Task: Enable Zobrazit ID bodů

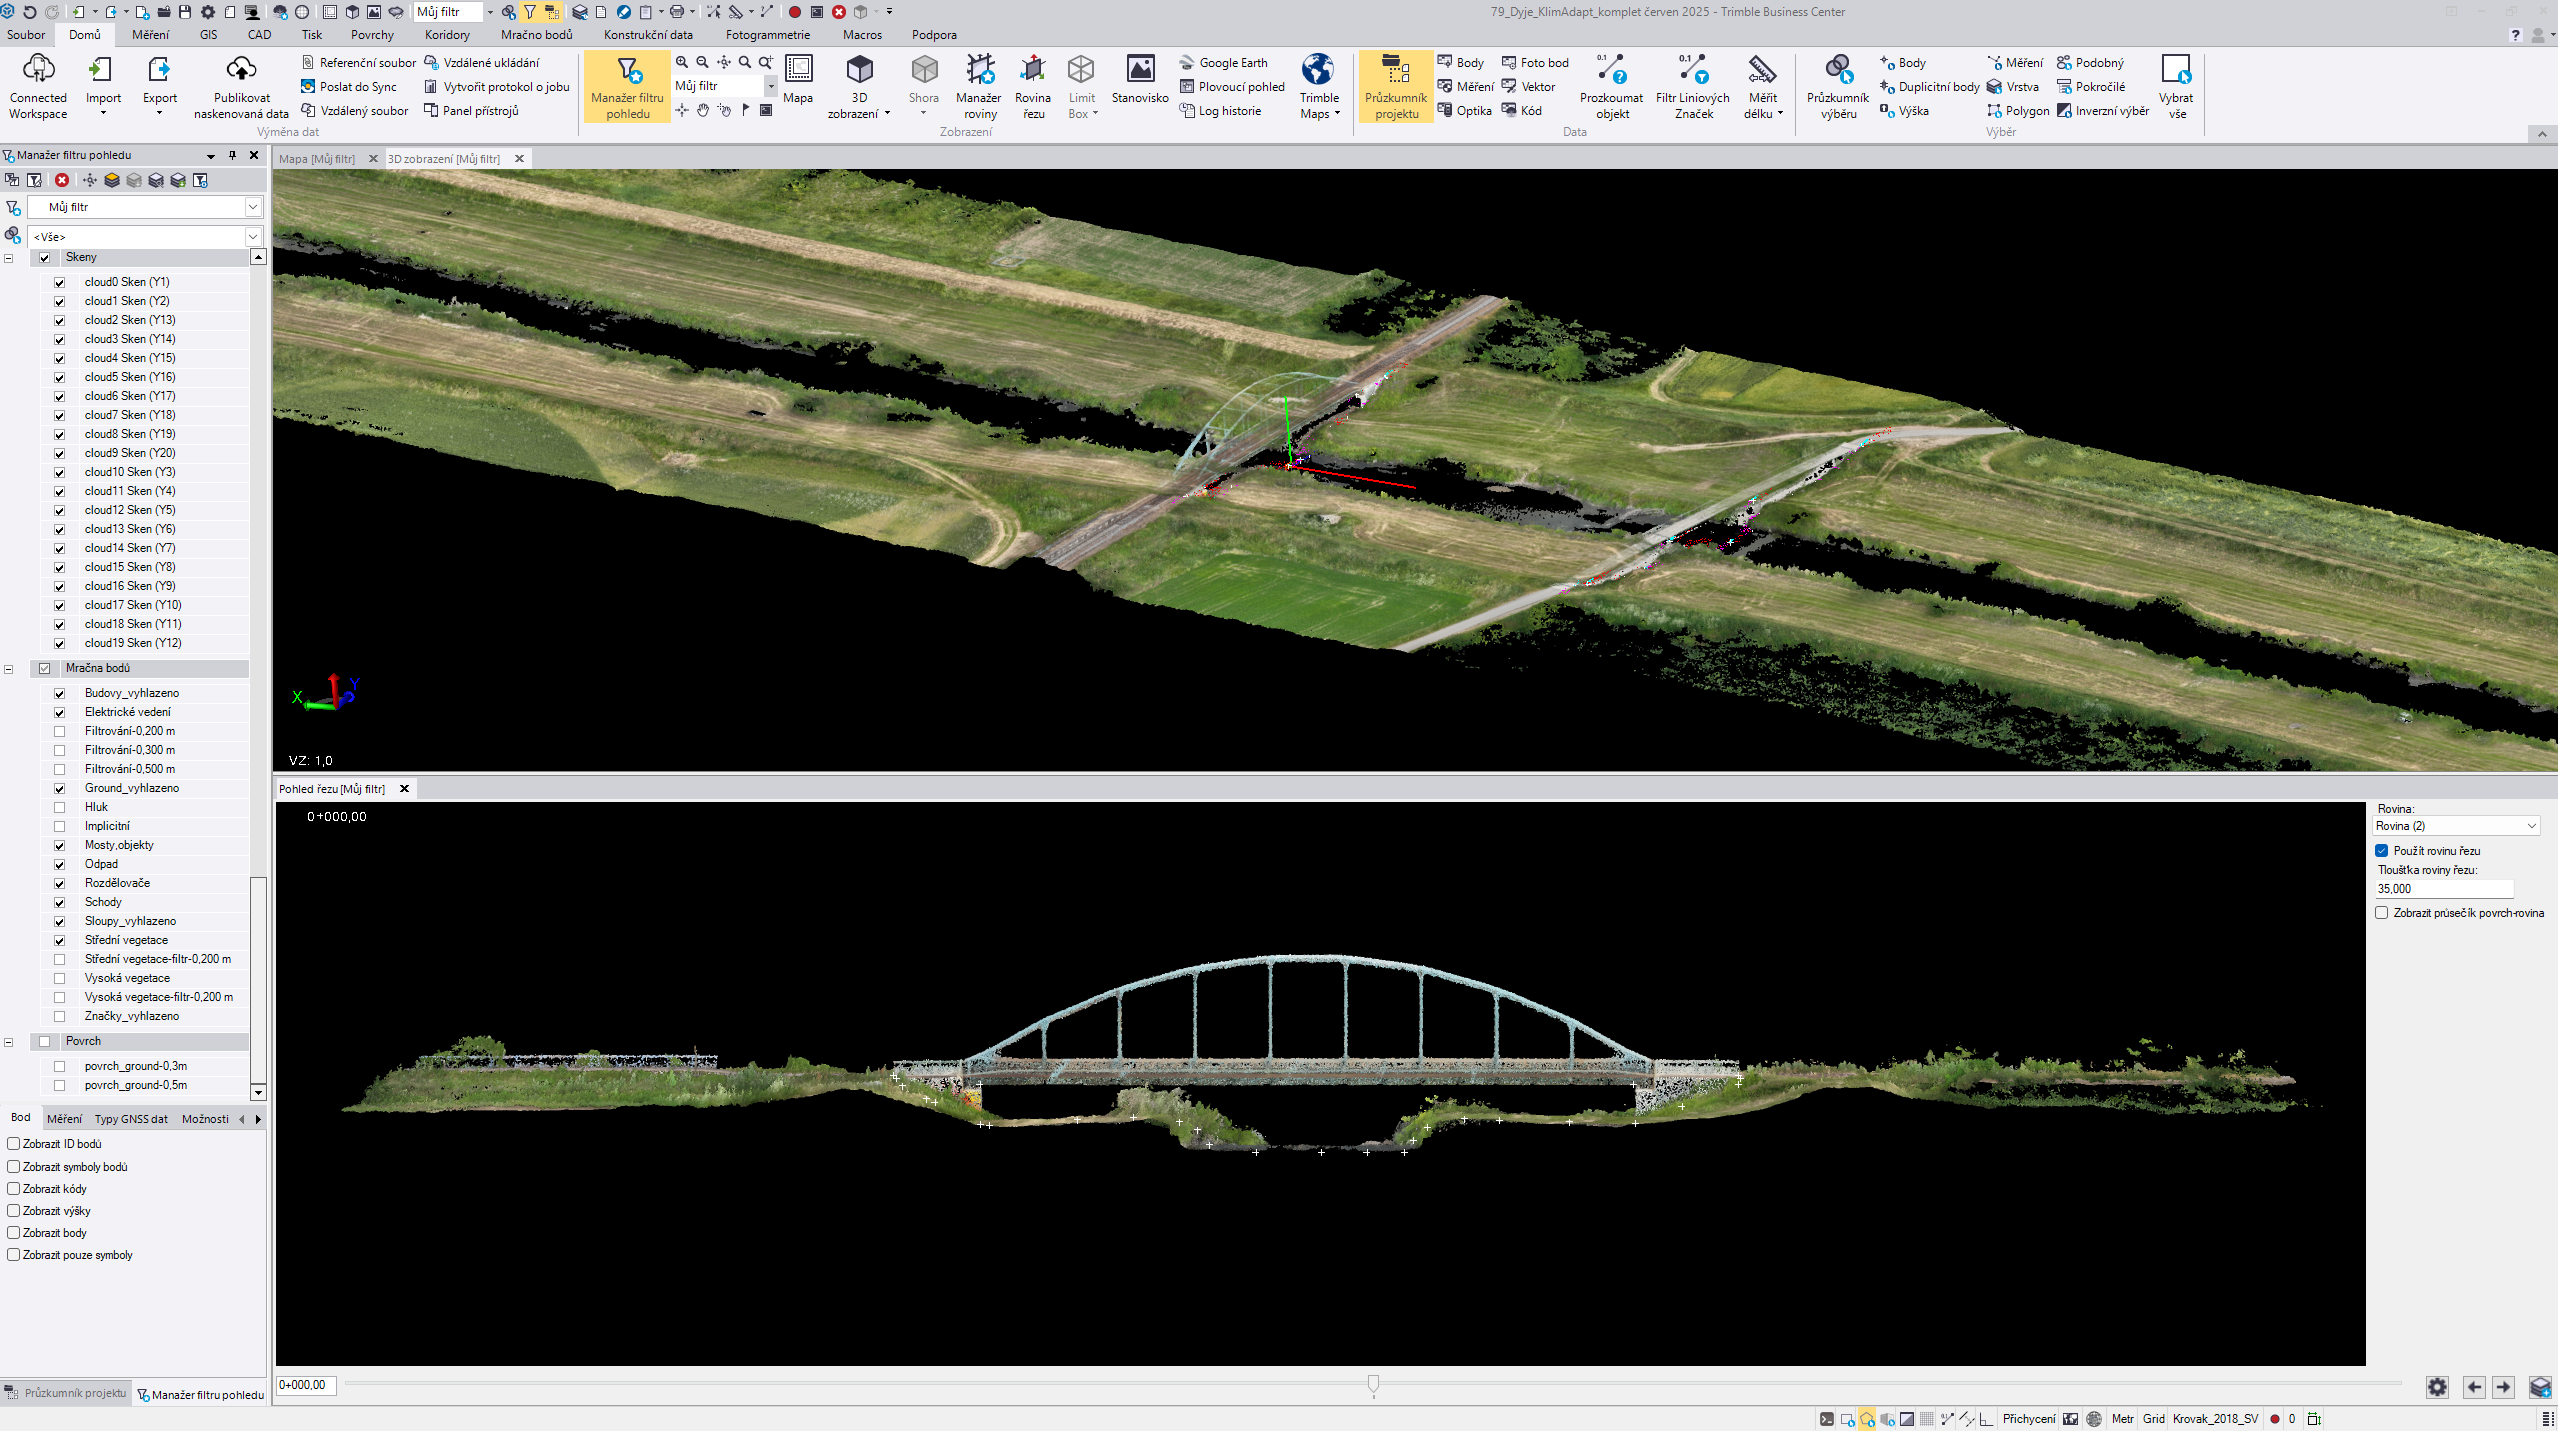Action: [14, 1144]
